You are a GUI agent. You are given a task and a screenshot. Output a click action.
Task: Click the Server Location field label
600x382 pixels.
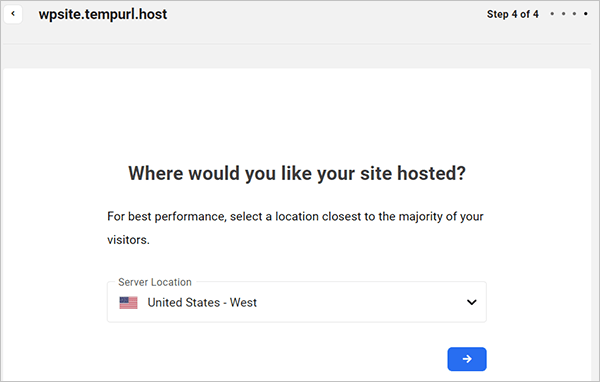(155, 282)
